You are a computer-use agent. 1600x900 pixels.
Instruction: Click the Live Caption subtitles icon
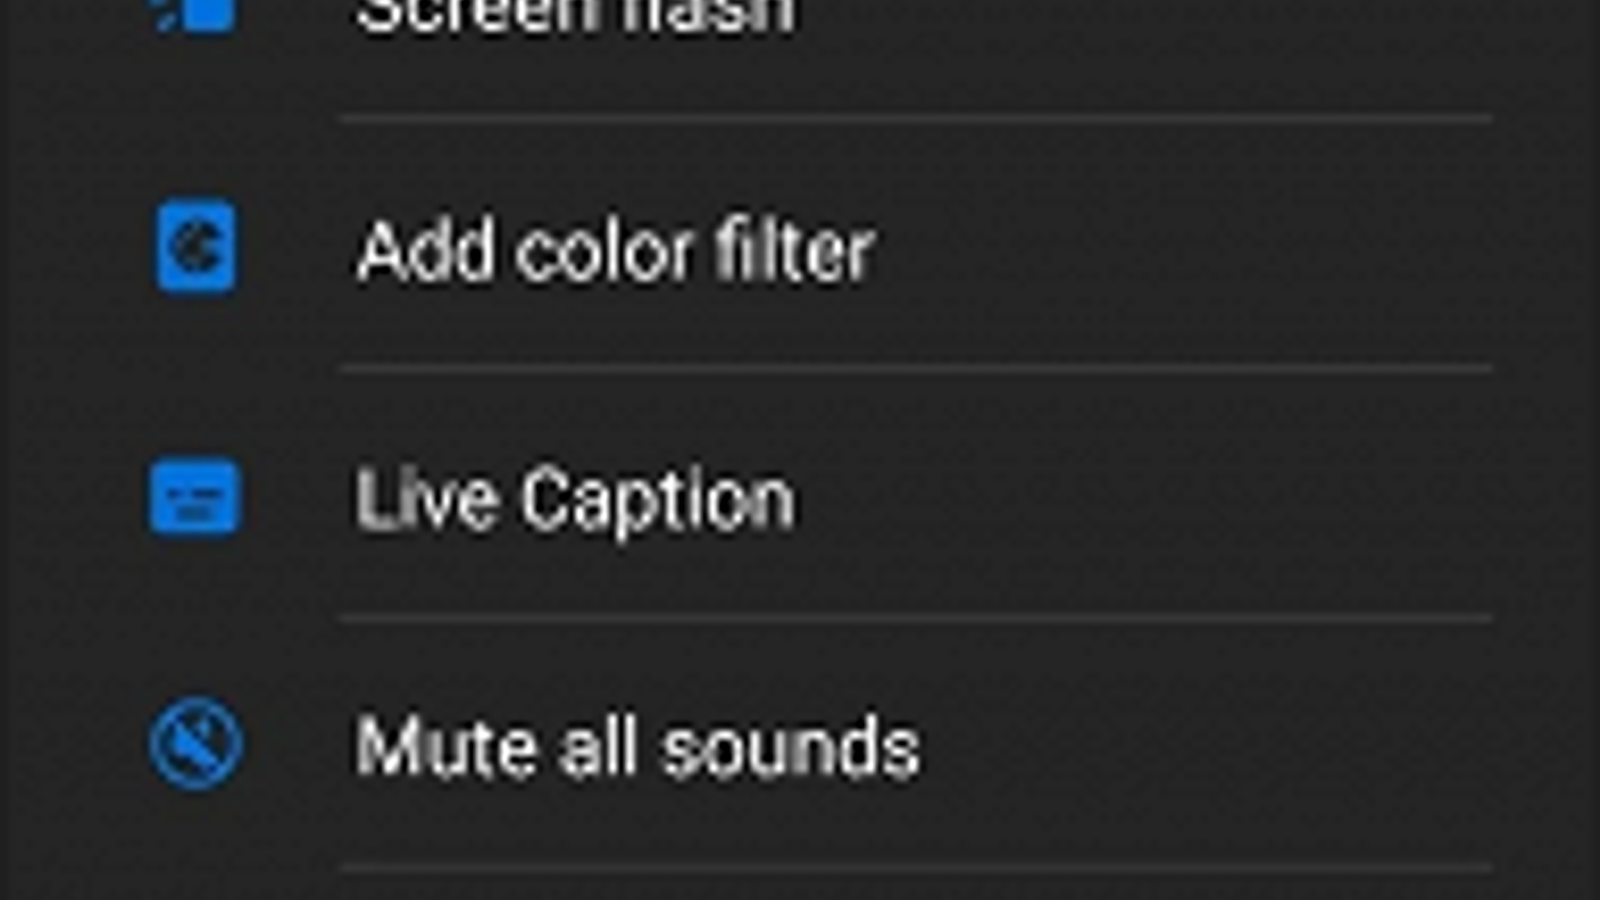pyautogui.click(x=195, y=497)
